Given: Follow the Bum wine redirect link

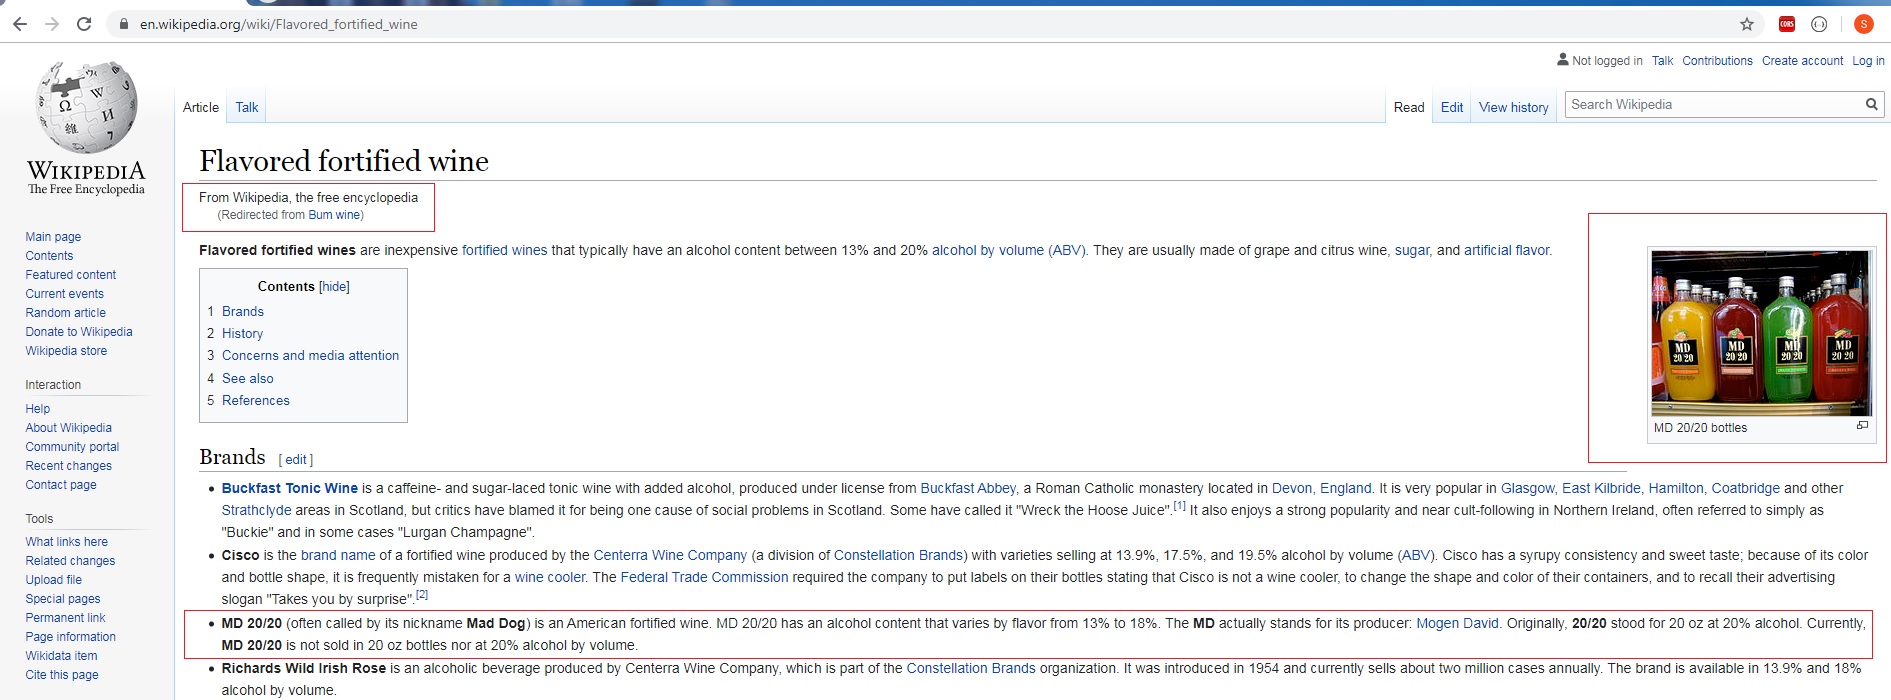Looking at the screenshot, I should coord(334,215).
